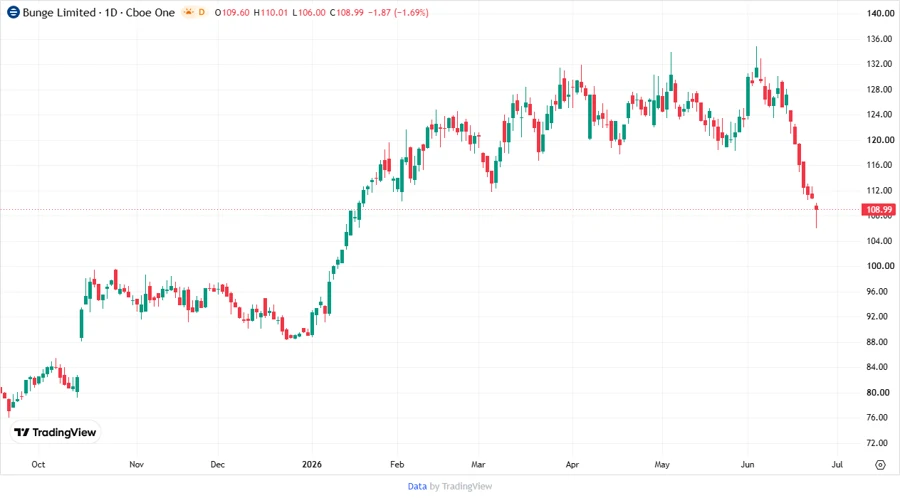Click the 140.00 price axis label

coord(880,13)
